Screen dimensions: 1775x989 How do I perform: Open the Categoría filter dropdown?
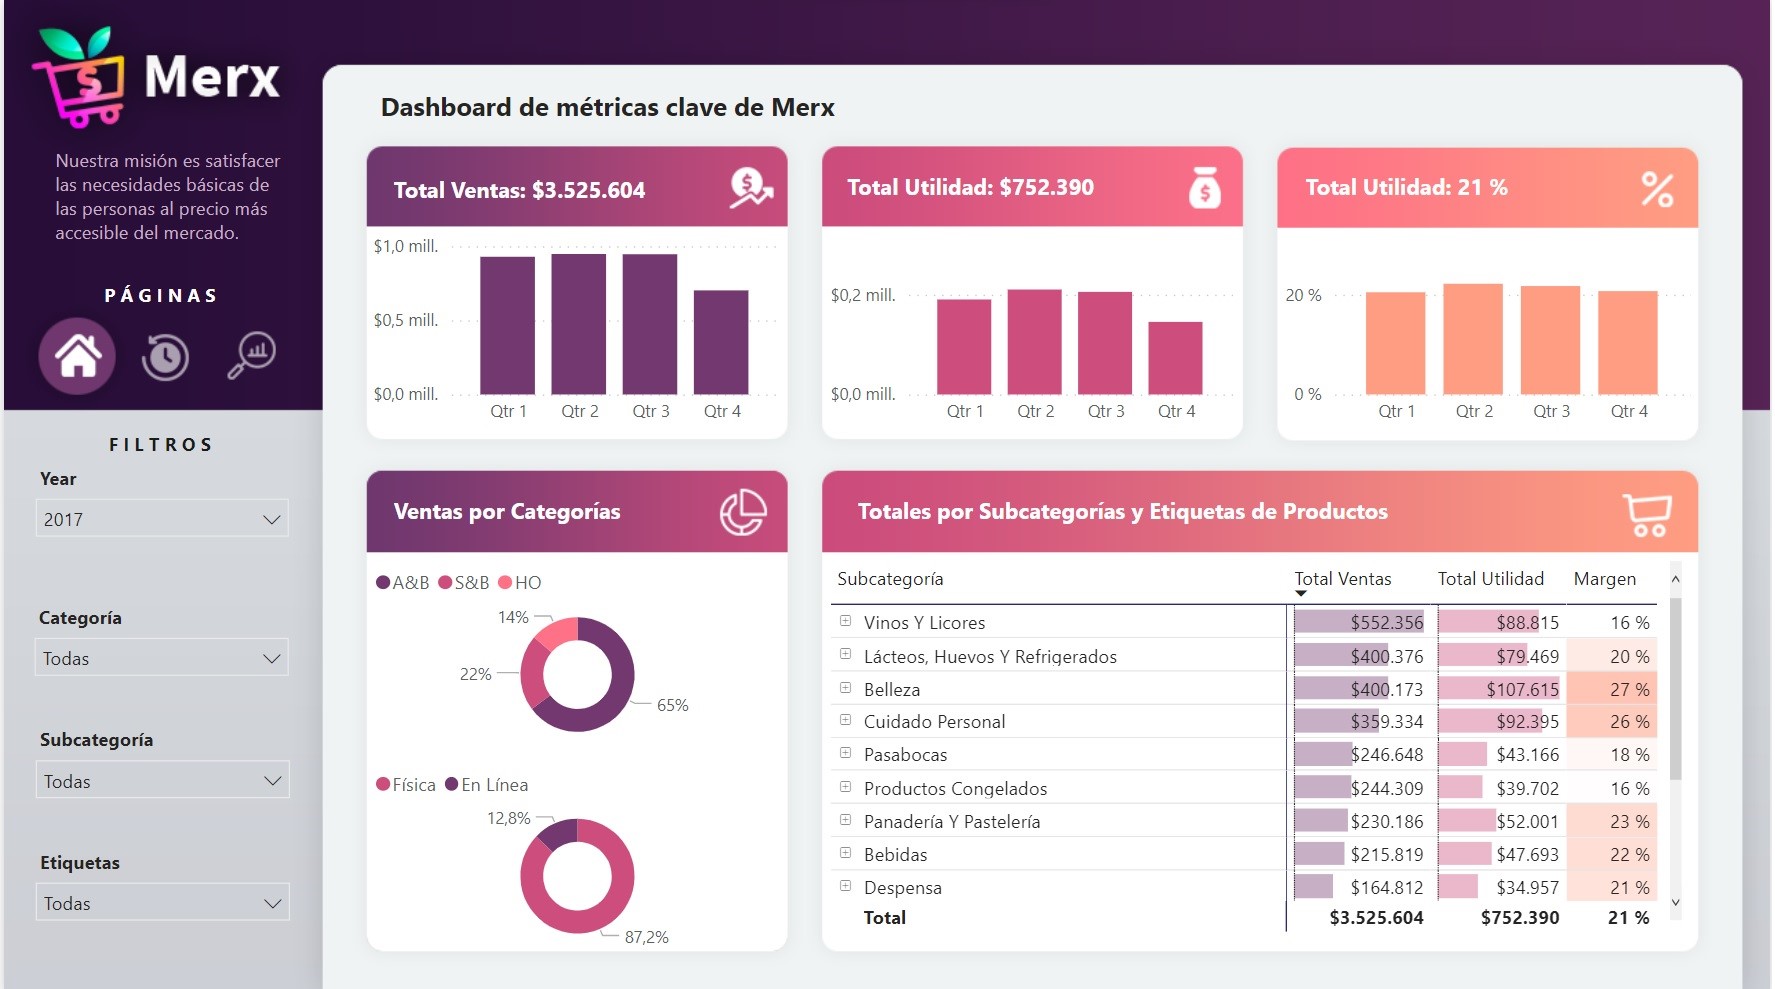162,658
